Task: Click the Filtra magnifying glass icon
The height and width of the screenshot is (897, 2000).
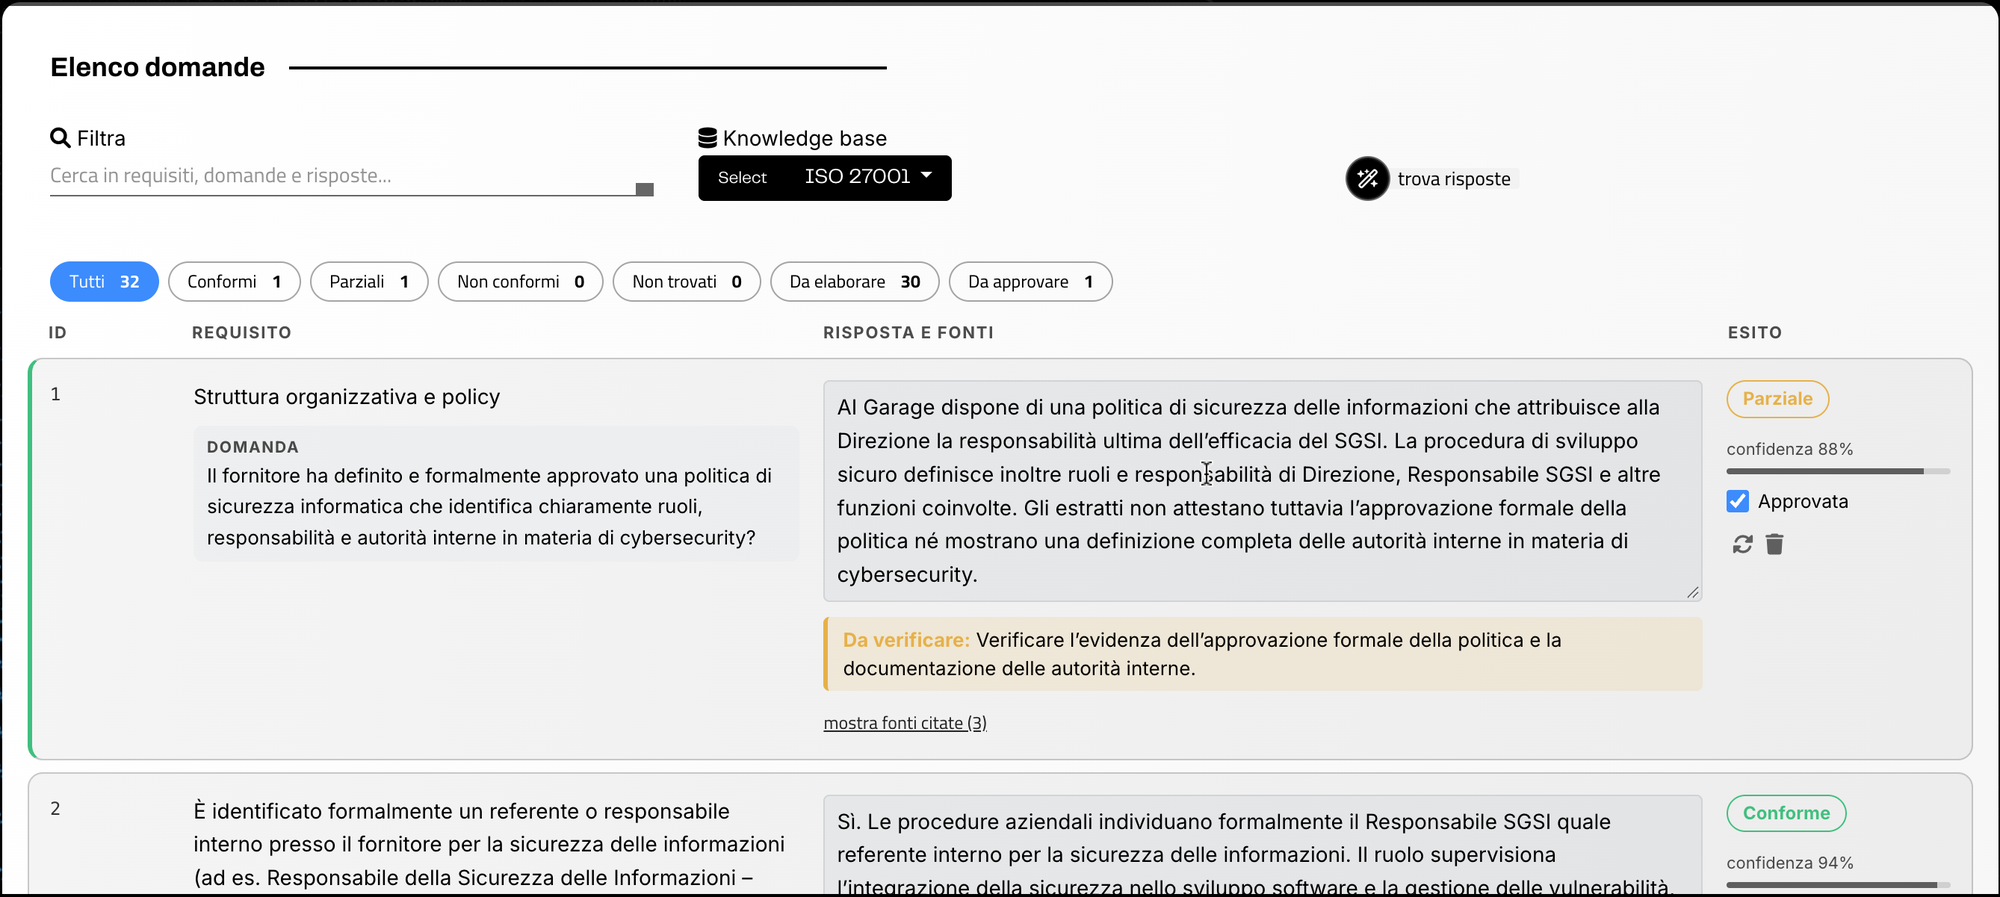Action: (60, 138)
